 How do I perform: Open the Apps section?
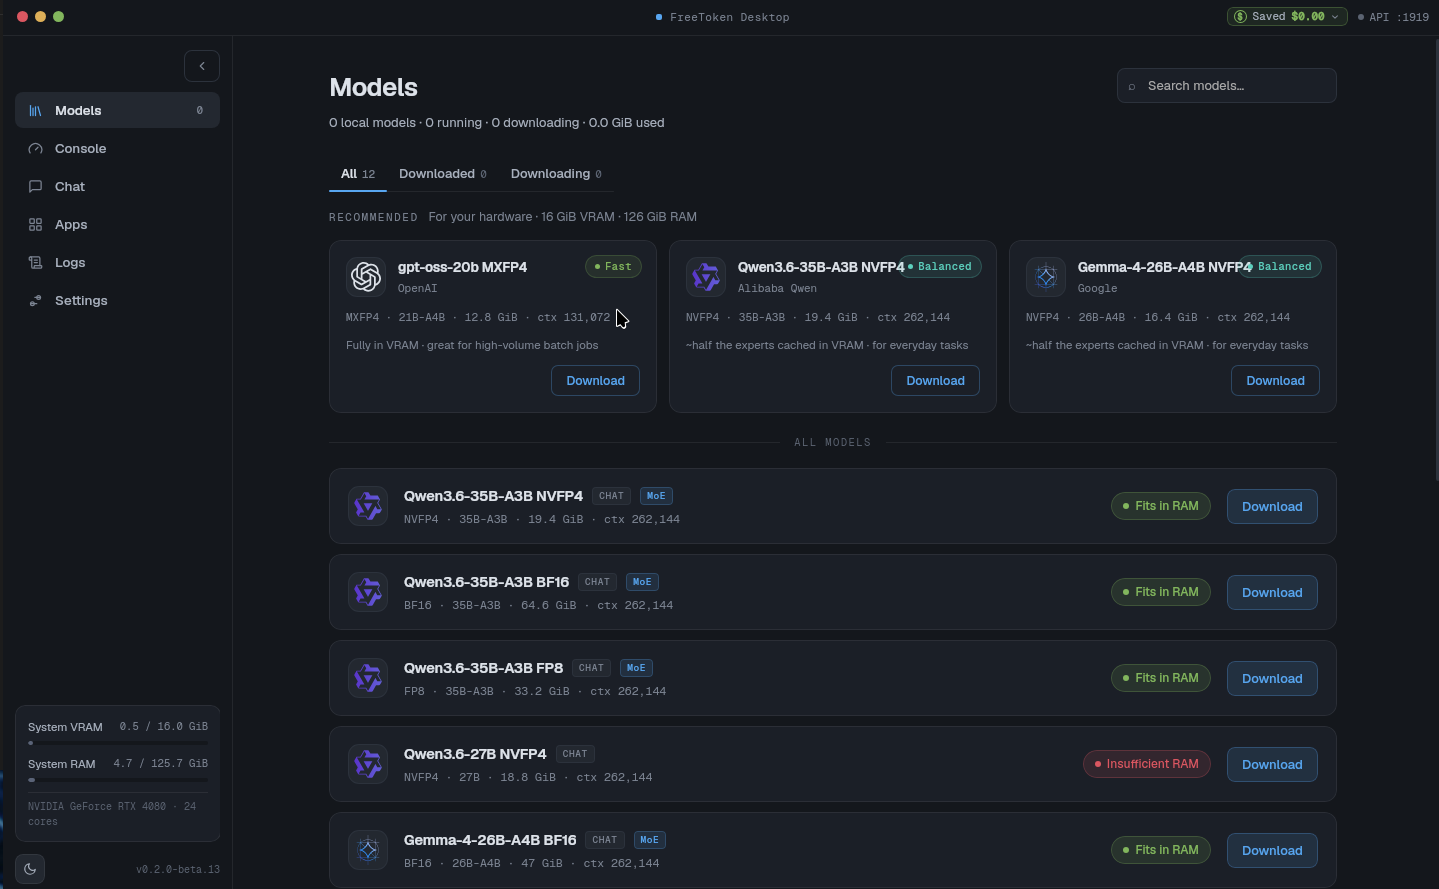(x=117, y=225)
